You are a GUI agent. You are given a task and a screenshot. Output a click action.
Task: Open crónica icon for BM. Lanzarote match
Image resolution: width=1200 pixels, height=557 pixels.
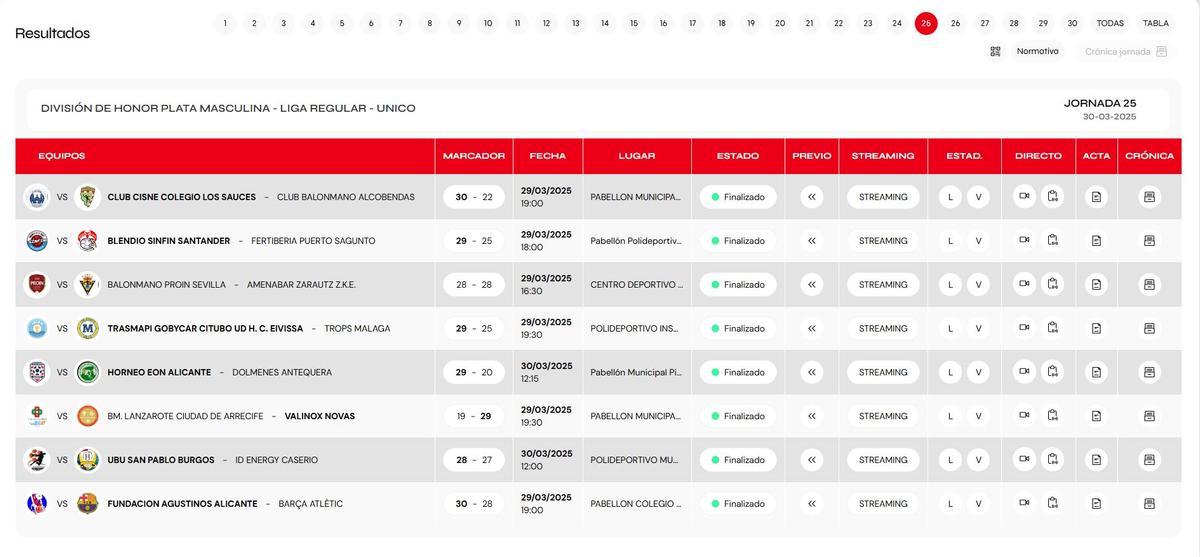pyautogui.click(x=1149, y=416)
